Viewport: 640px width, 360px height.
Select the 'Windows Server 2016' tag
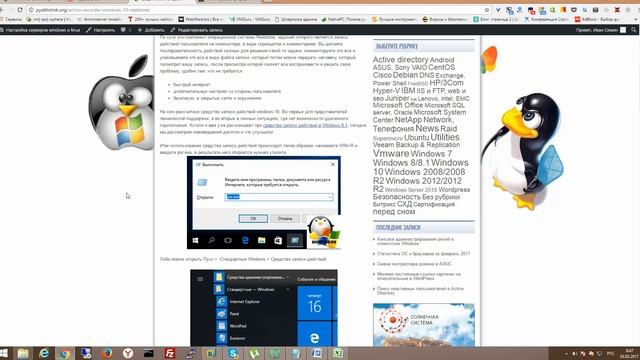[410, 190]
